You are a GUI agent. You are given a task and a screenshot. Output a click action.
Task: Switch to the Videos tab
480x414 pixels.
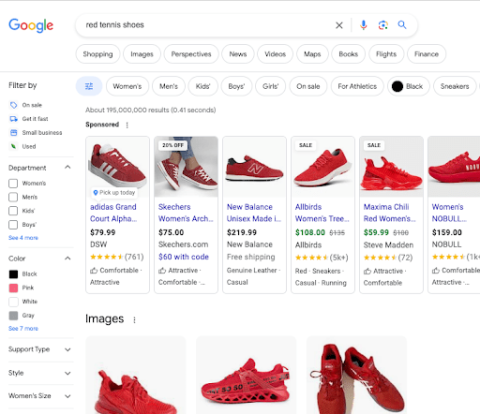point(275,54)
